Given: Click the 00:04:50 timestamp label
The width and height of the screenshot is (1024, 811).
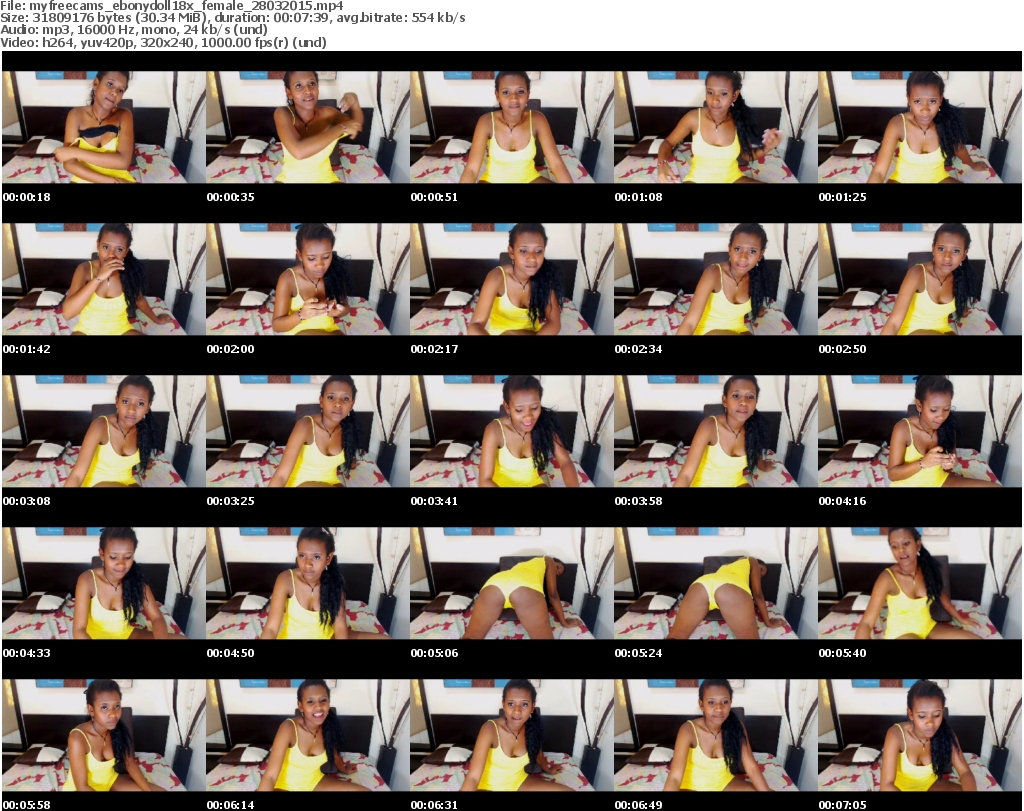Looking at the screenshot, I should 231,653.
